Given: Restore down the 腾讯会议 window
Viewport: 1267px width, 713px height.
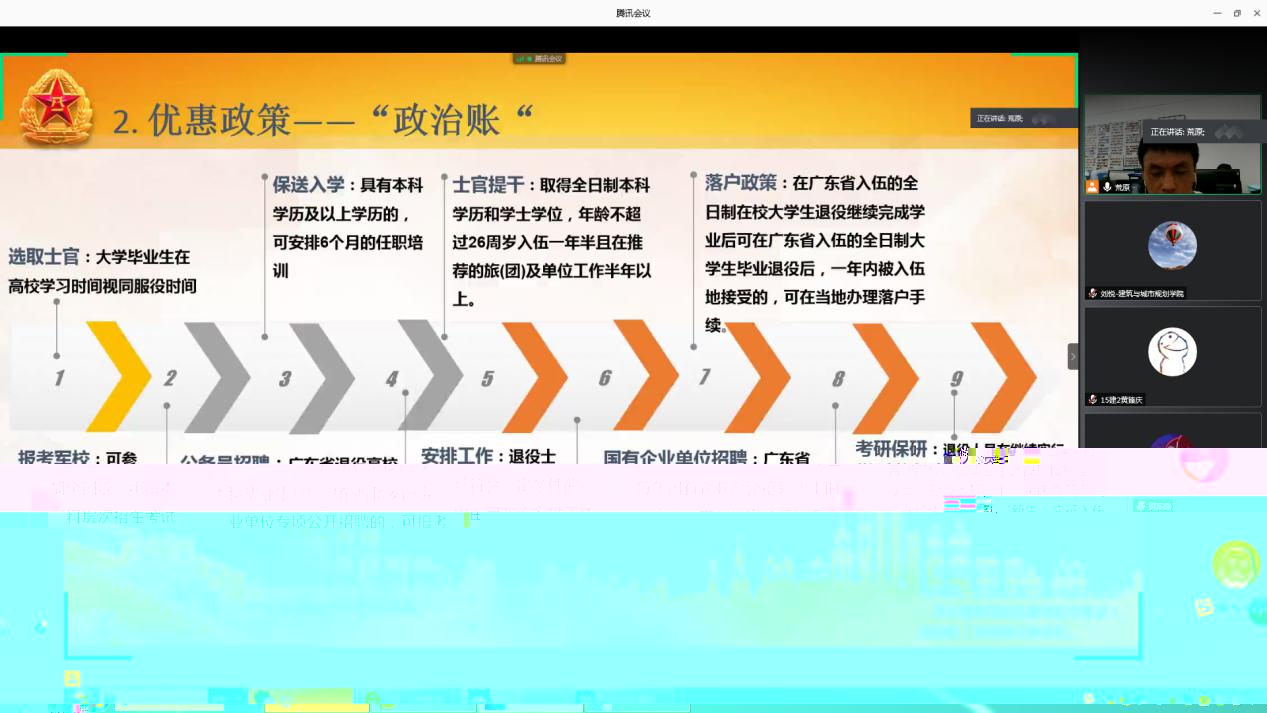Looking at the screenshot, I should click(x=1237, y=13).
